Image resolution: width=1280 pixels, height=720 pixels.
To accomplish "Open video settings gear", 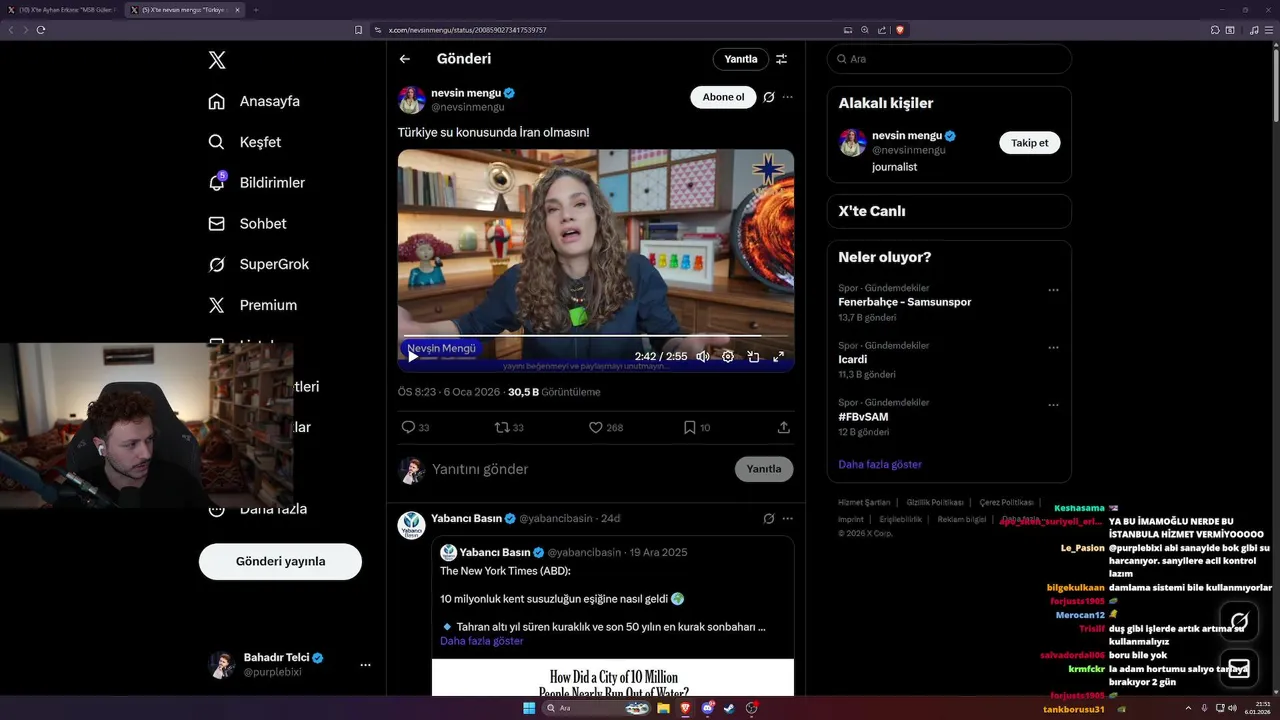I will [x=728, y=356].
